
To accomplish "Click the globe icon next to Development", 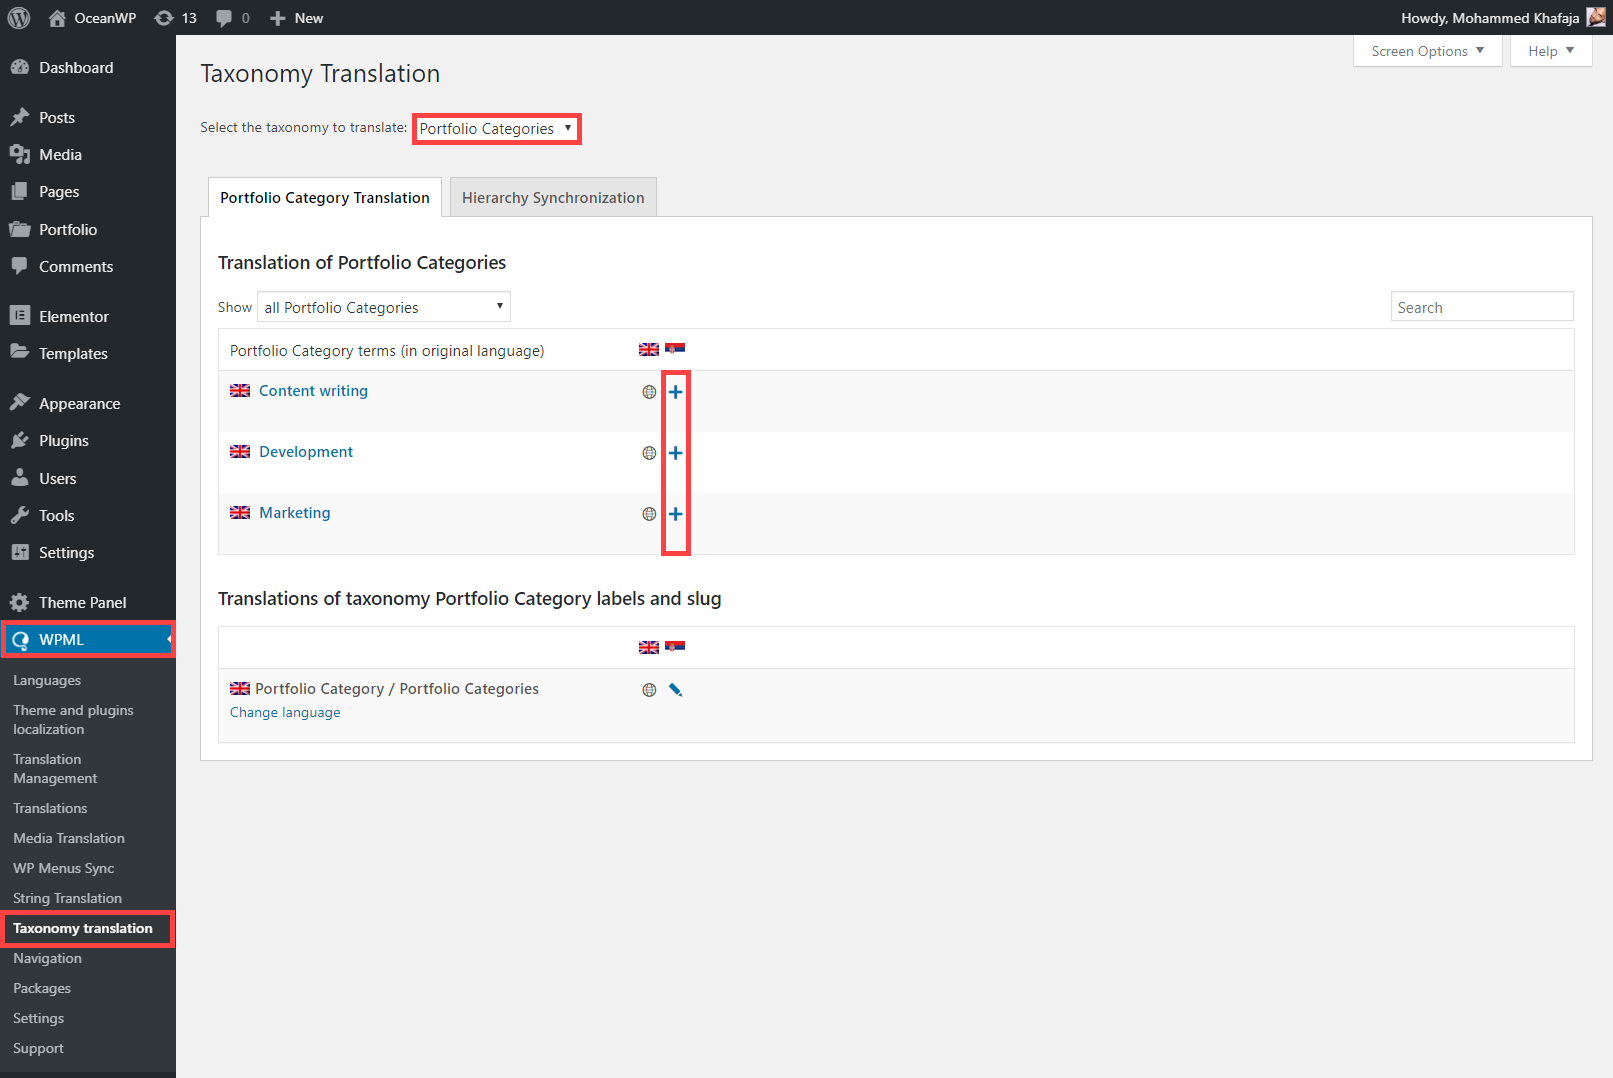I will (649, 453).
